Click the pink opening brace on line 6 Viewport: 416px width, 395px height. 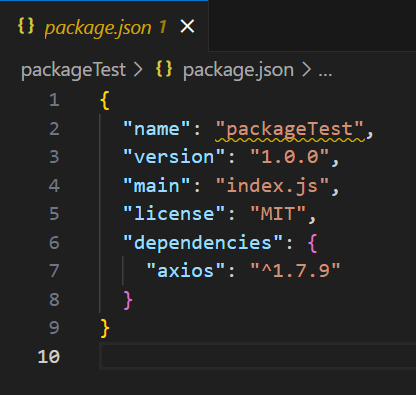click(x=312, y=243)
